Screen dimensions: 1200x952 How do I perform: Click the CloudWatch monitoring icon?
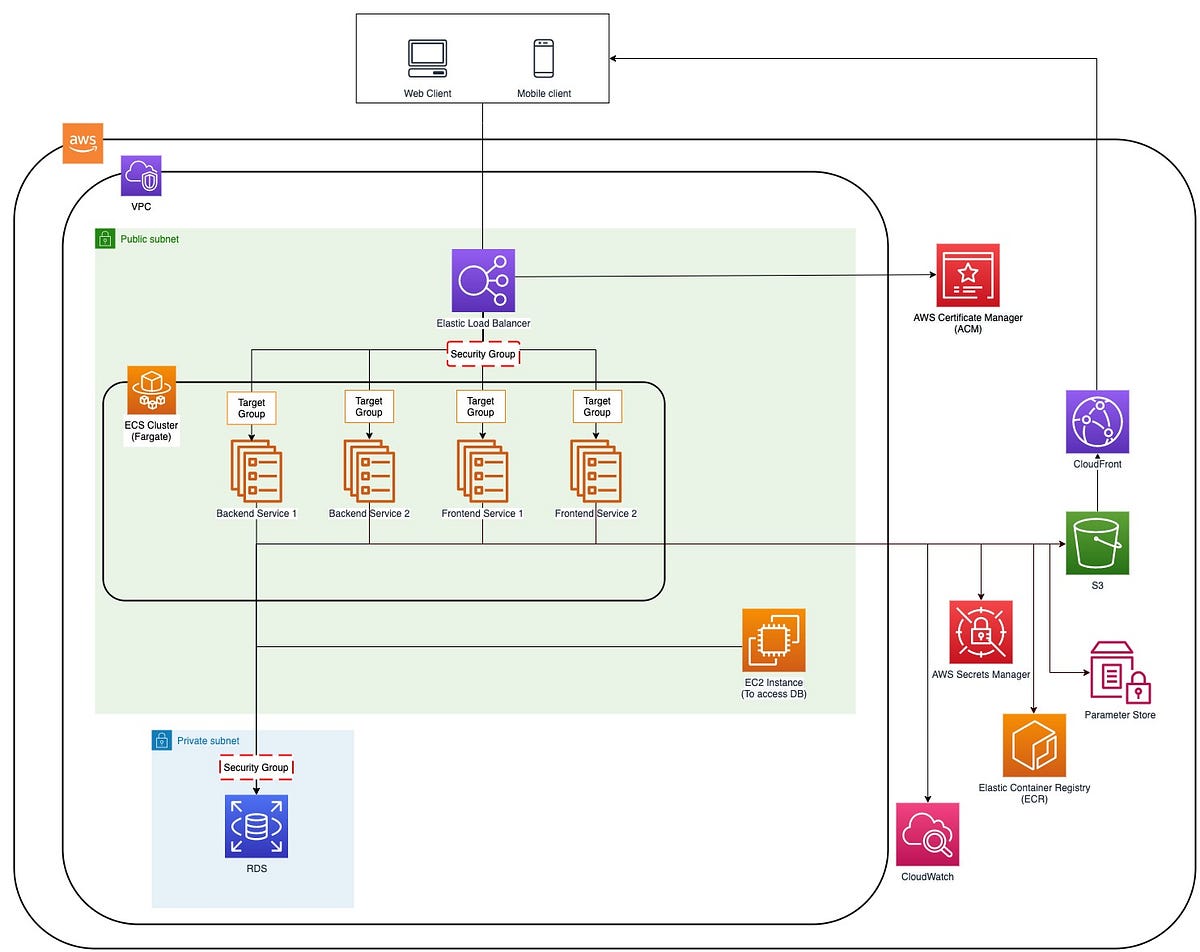[x=927, y=832]
